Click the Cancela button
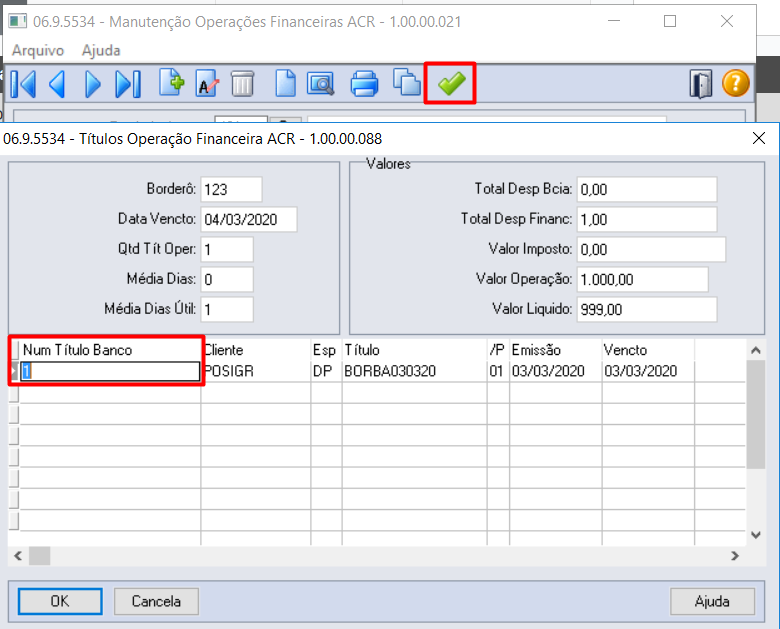The height and width of the screenshot is (629, 780). pyautogui.click(x=156, y=601)
